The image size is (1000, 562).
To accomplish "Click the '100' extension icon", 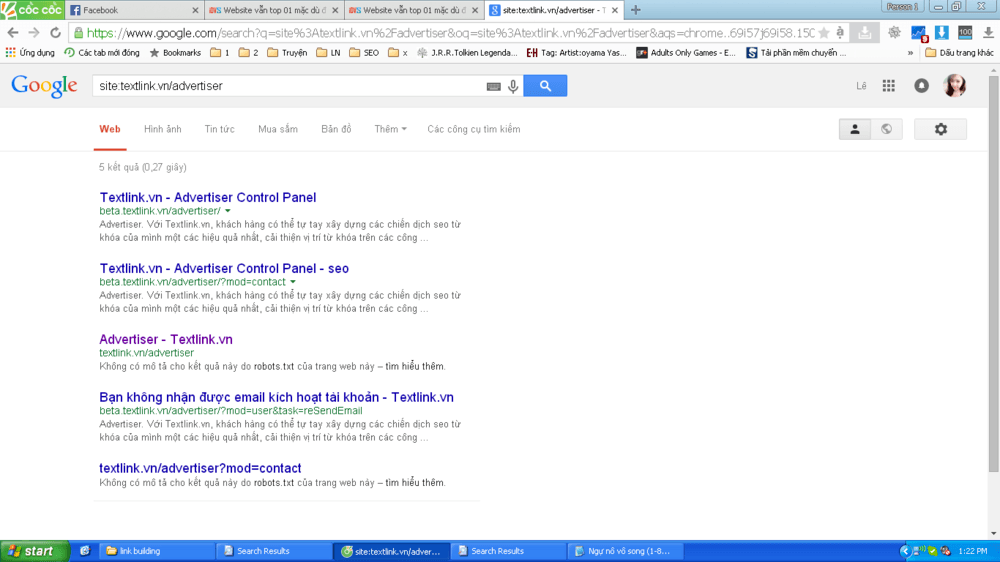I will [x=965, y=33].
